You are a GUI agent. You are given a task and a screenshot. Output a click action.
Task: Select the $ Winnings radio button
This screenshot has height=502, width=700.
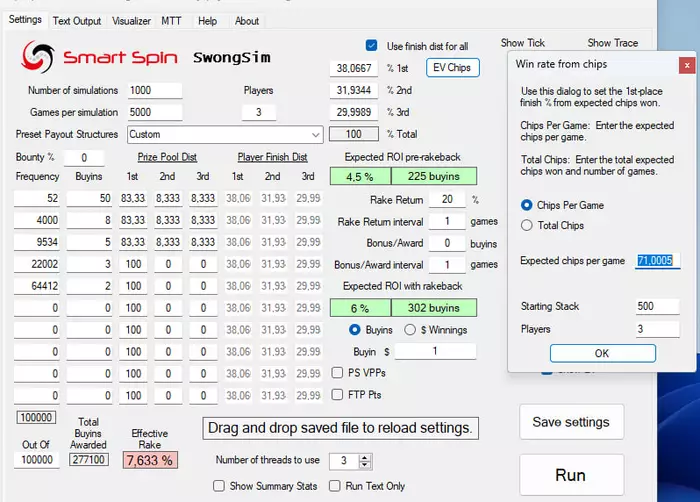pos(410,330)
